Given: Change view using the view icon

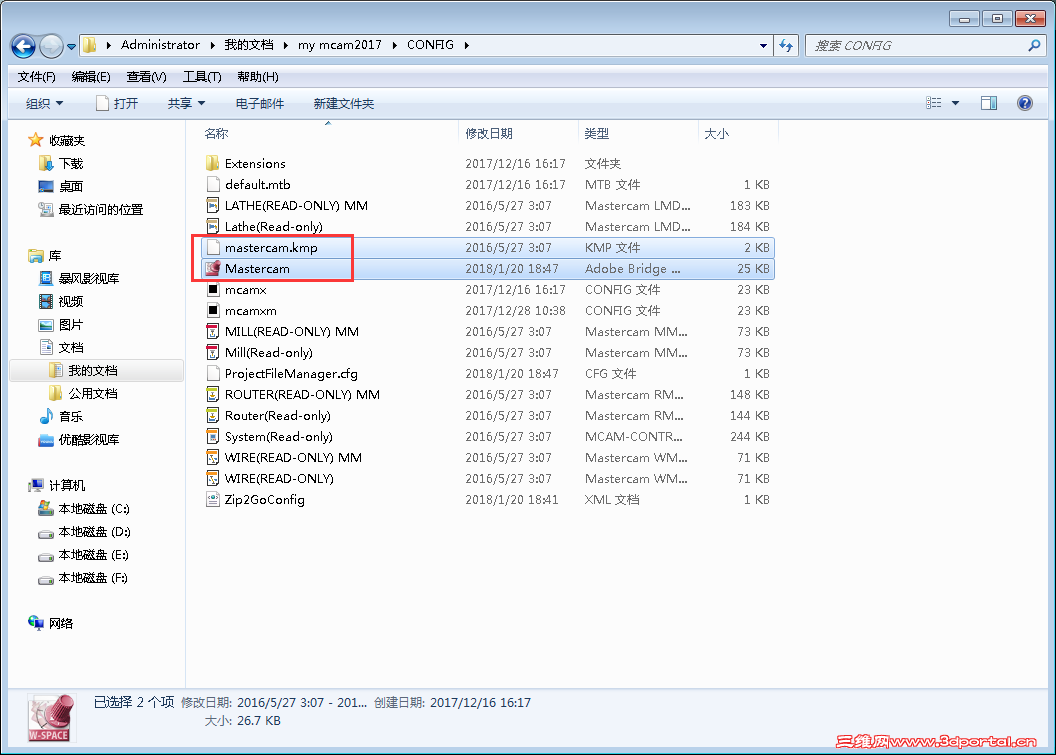Looking at the screenshot, I should (933, 103).
